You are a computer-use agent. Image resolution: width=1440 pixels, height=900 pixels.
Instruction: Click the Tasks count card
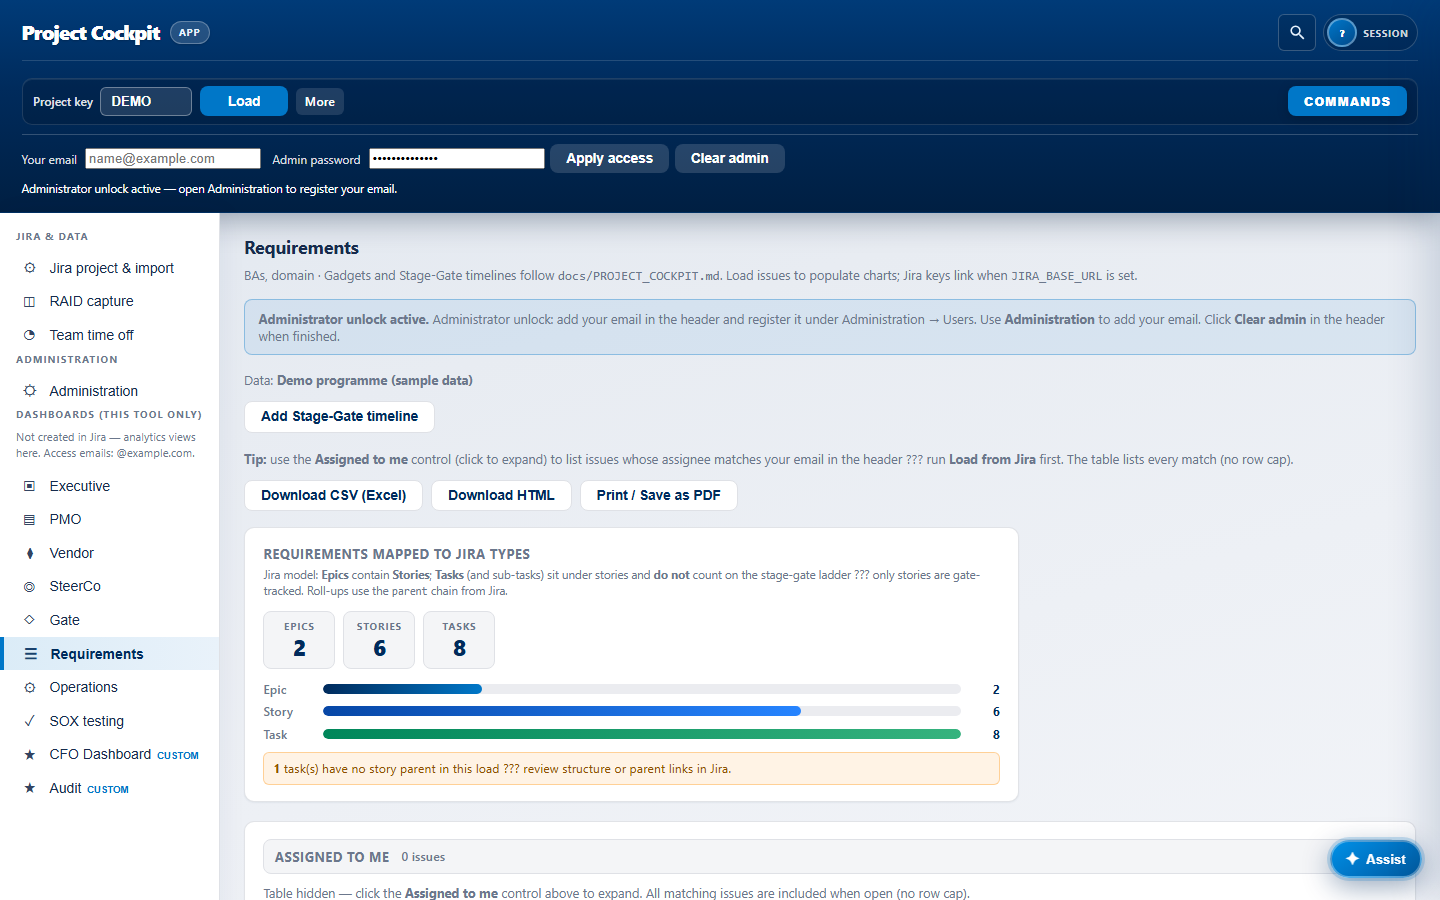[x=459, y=640]
